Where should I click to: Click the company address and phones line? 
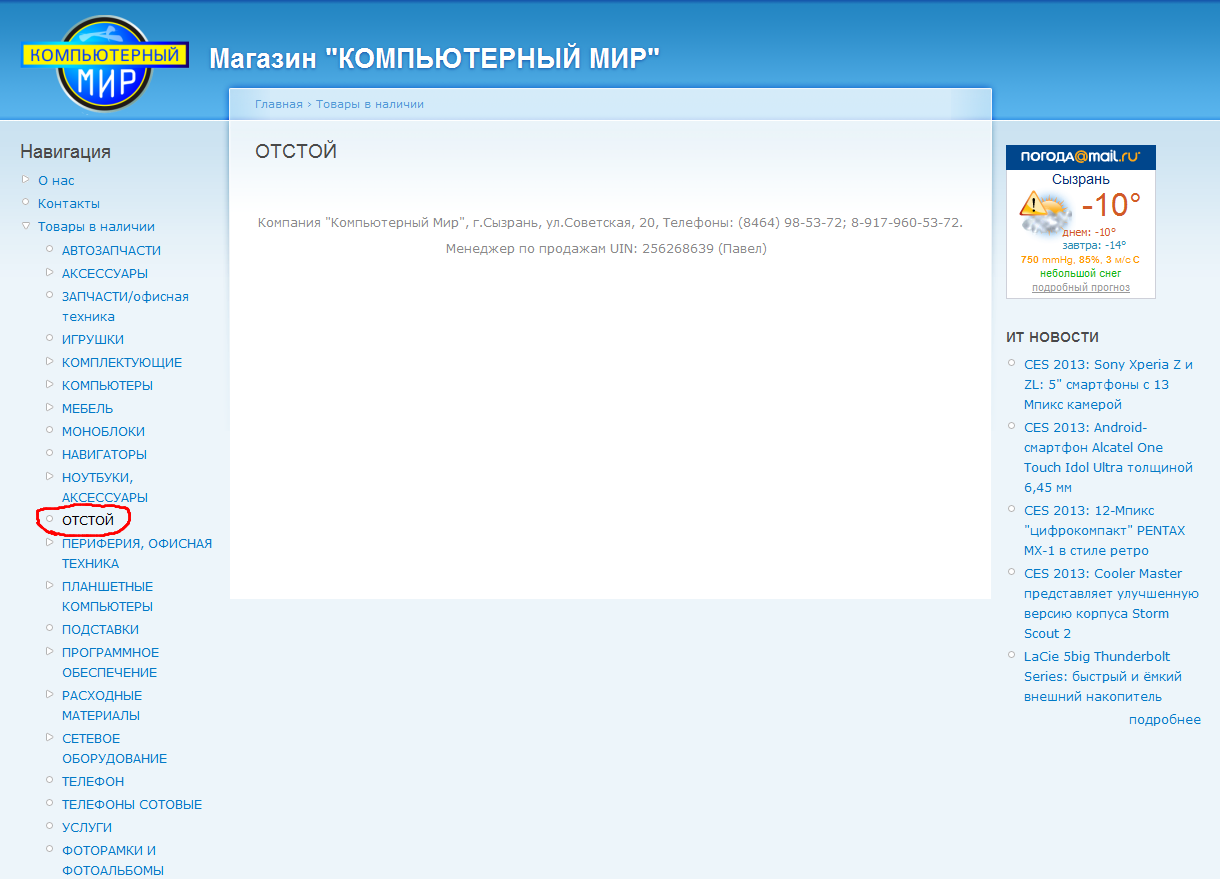(610, 223)
